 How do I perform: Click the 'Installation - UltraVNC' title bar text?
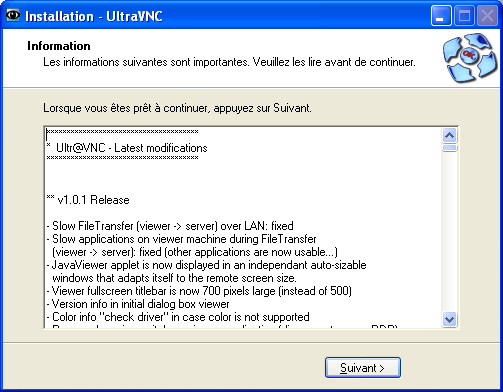point(94,16)
